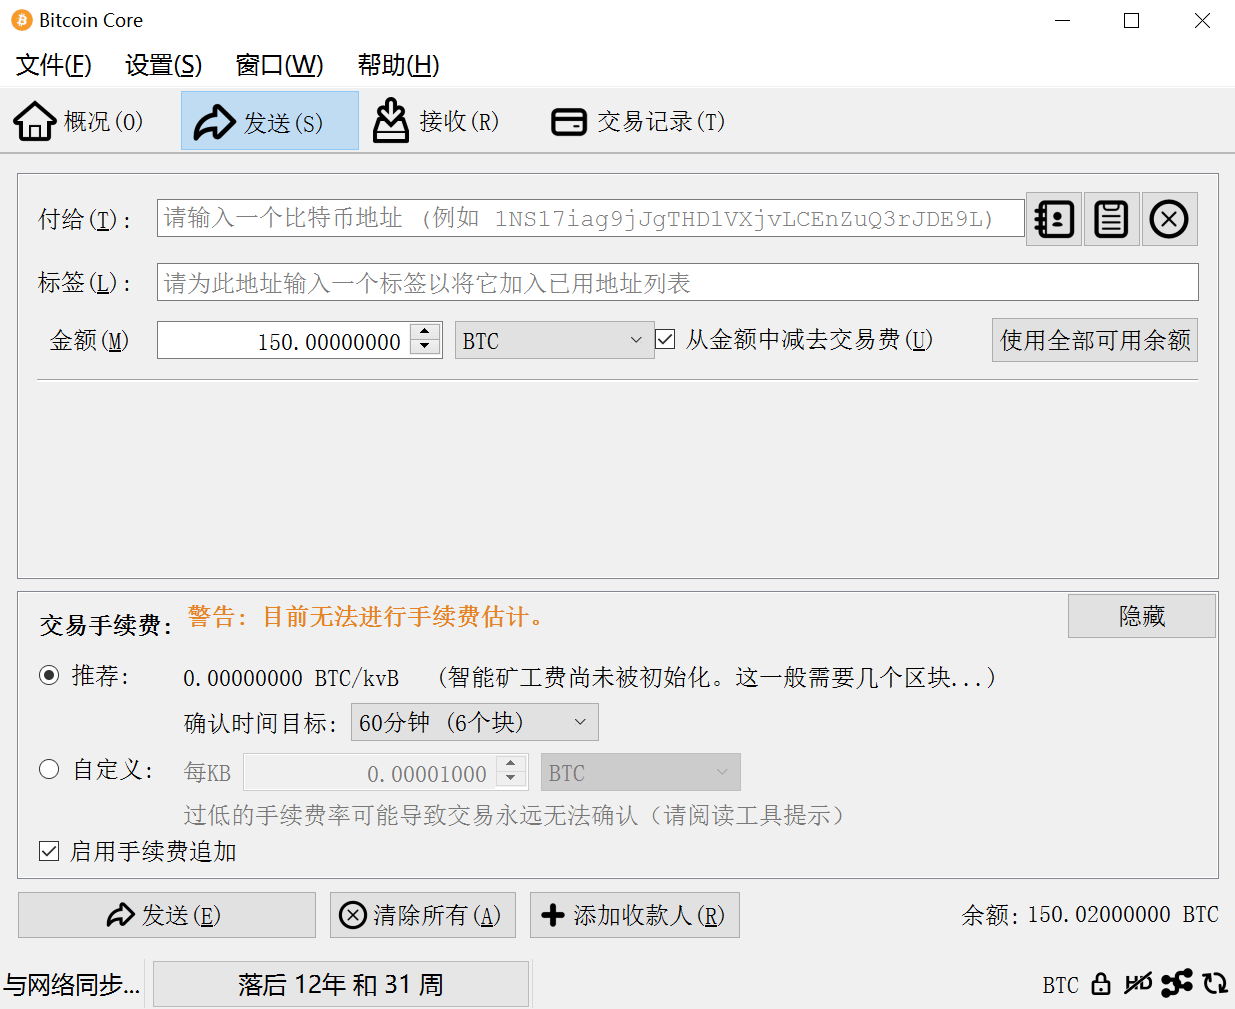Click the network connections icon
This screenshot has height=1009, width=1235.
click(1177, 984)
